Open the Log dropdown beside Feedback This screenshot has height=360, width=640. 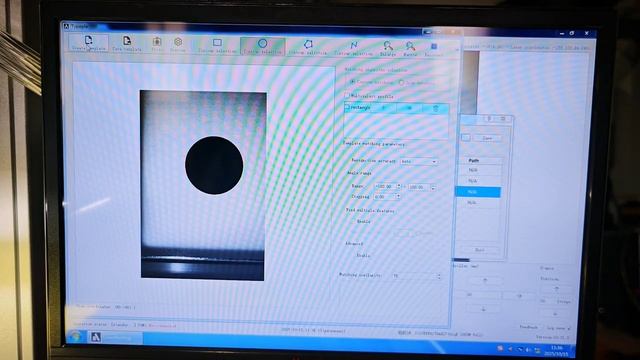pyautogui.click(x=558, y=328)
